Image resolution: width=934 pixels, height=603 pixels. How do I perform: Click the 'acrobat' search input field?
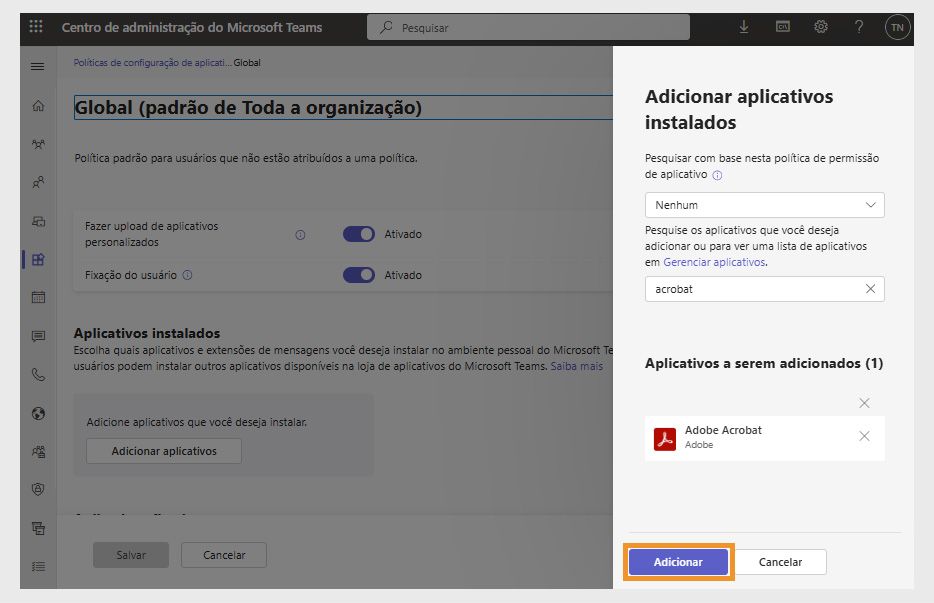click(750, 289)
